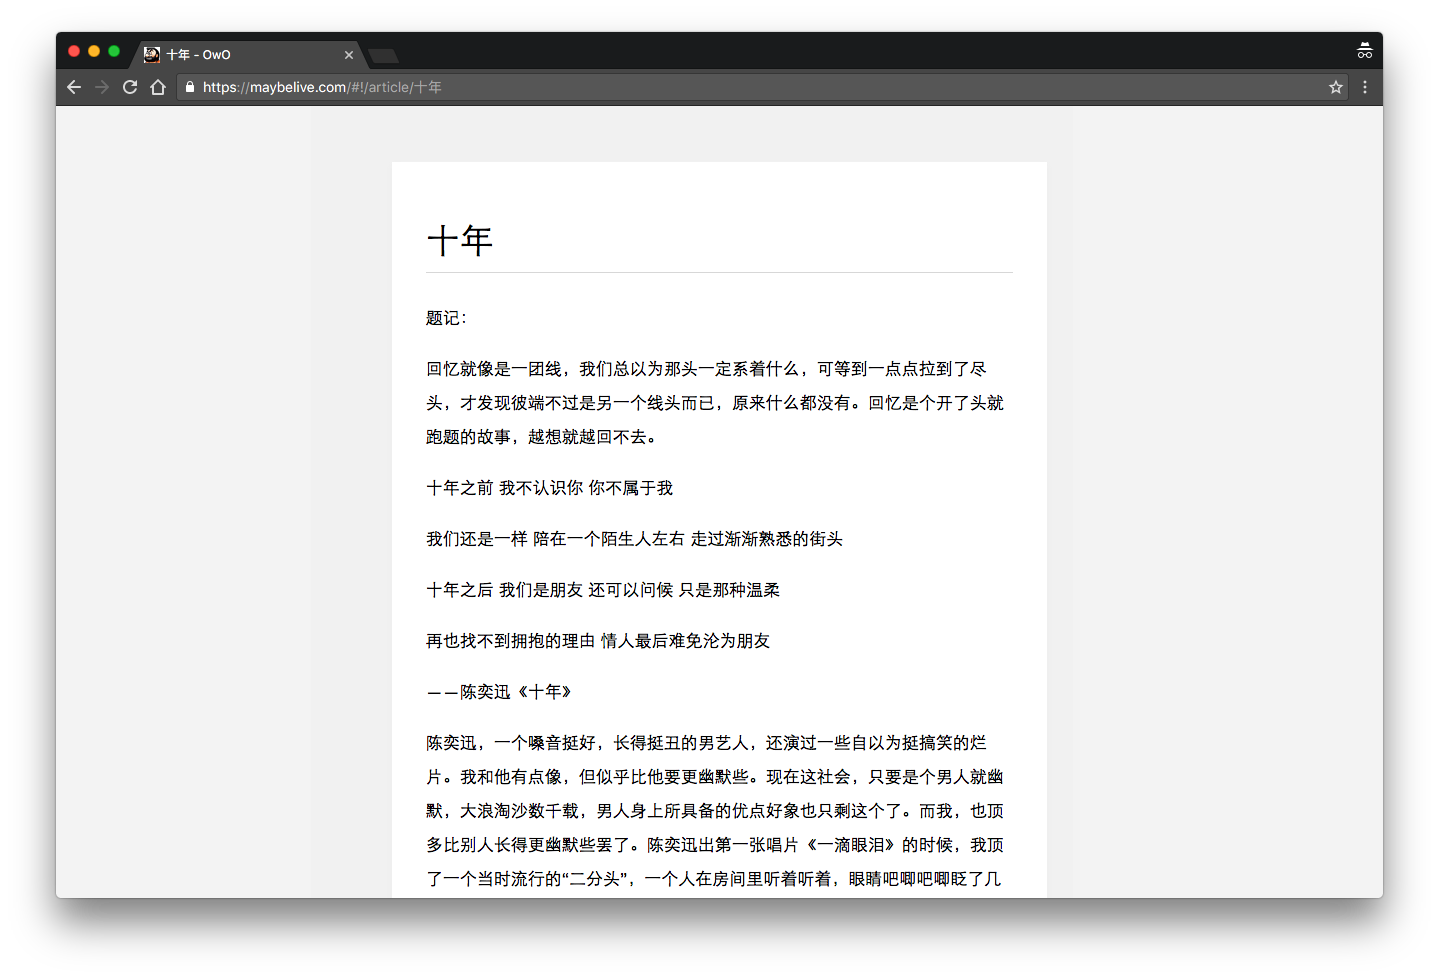Click the line 十年之后 我们是朋友 还可以问候
Screen dimensions: 1439x978
[x=603, y=590]
